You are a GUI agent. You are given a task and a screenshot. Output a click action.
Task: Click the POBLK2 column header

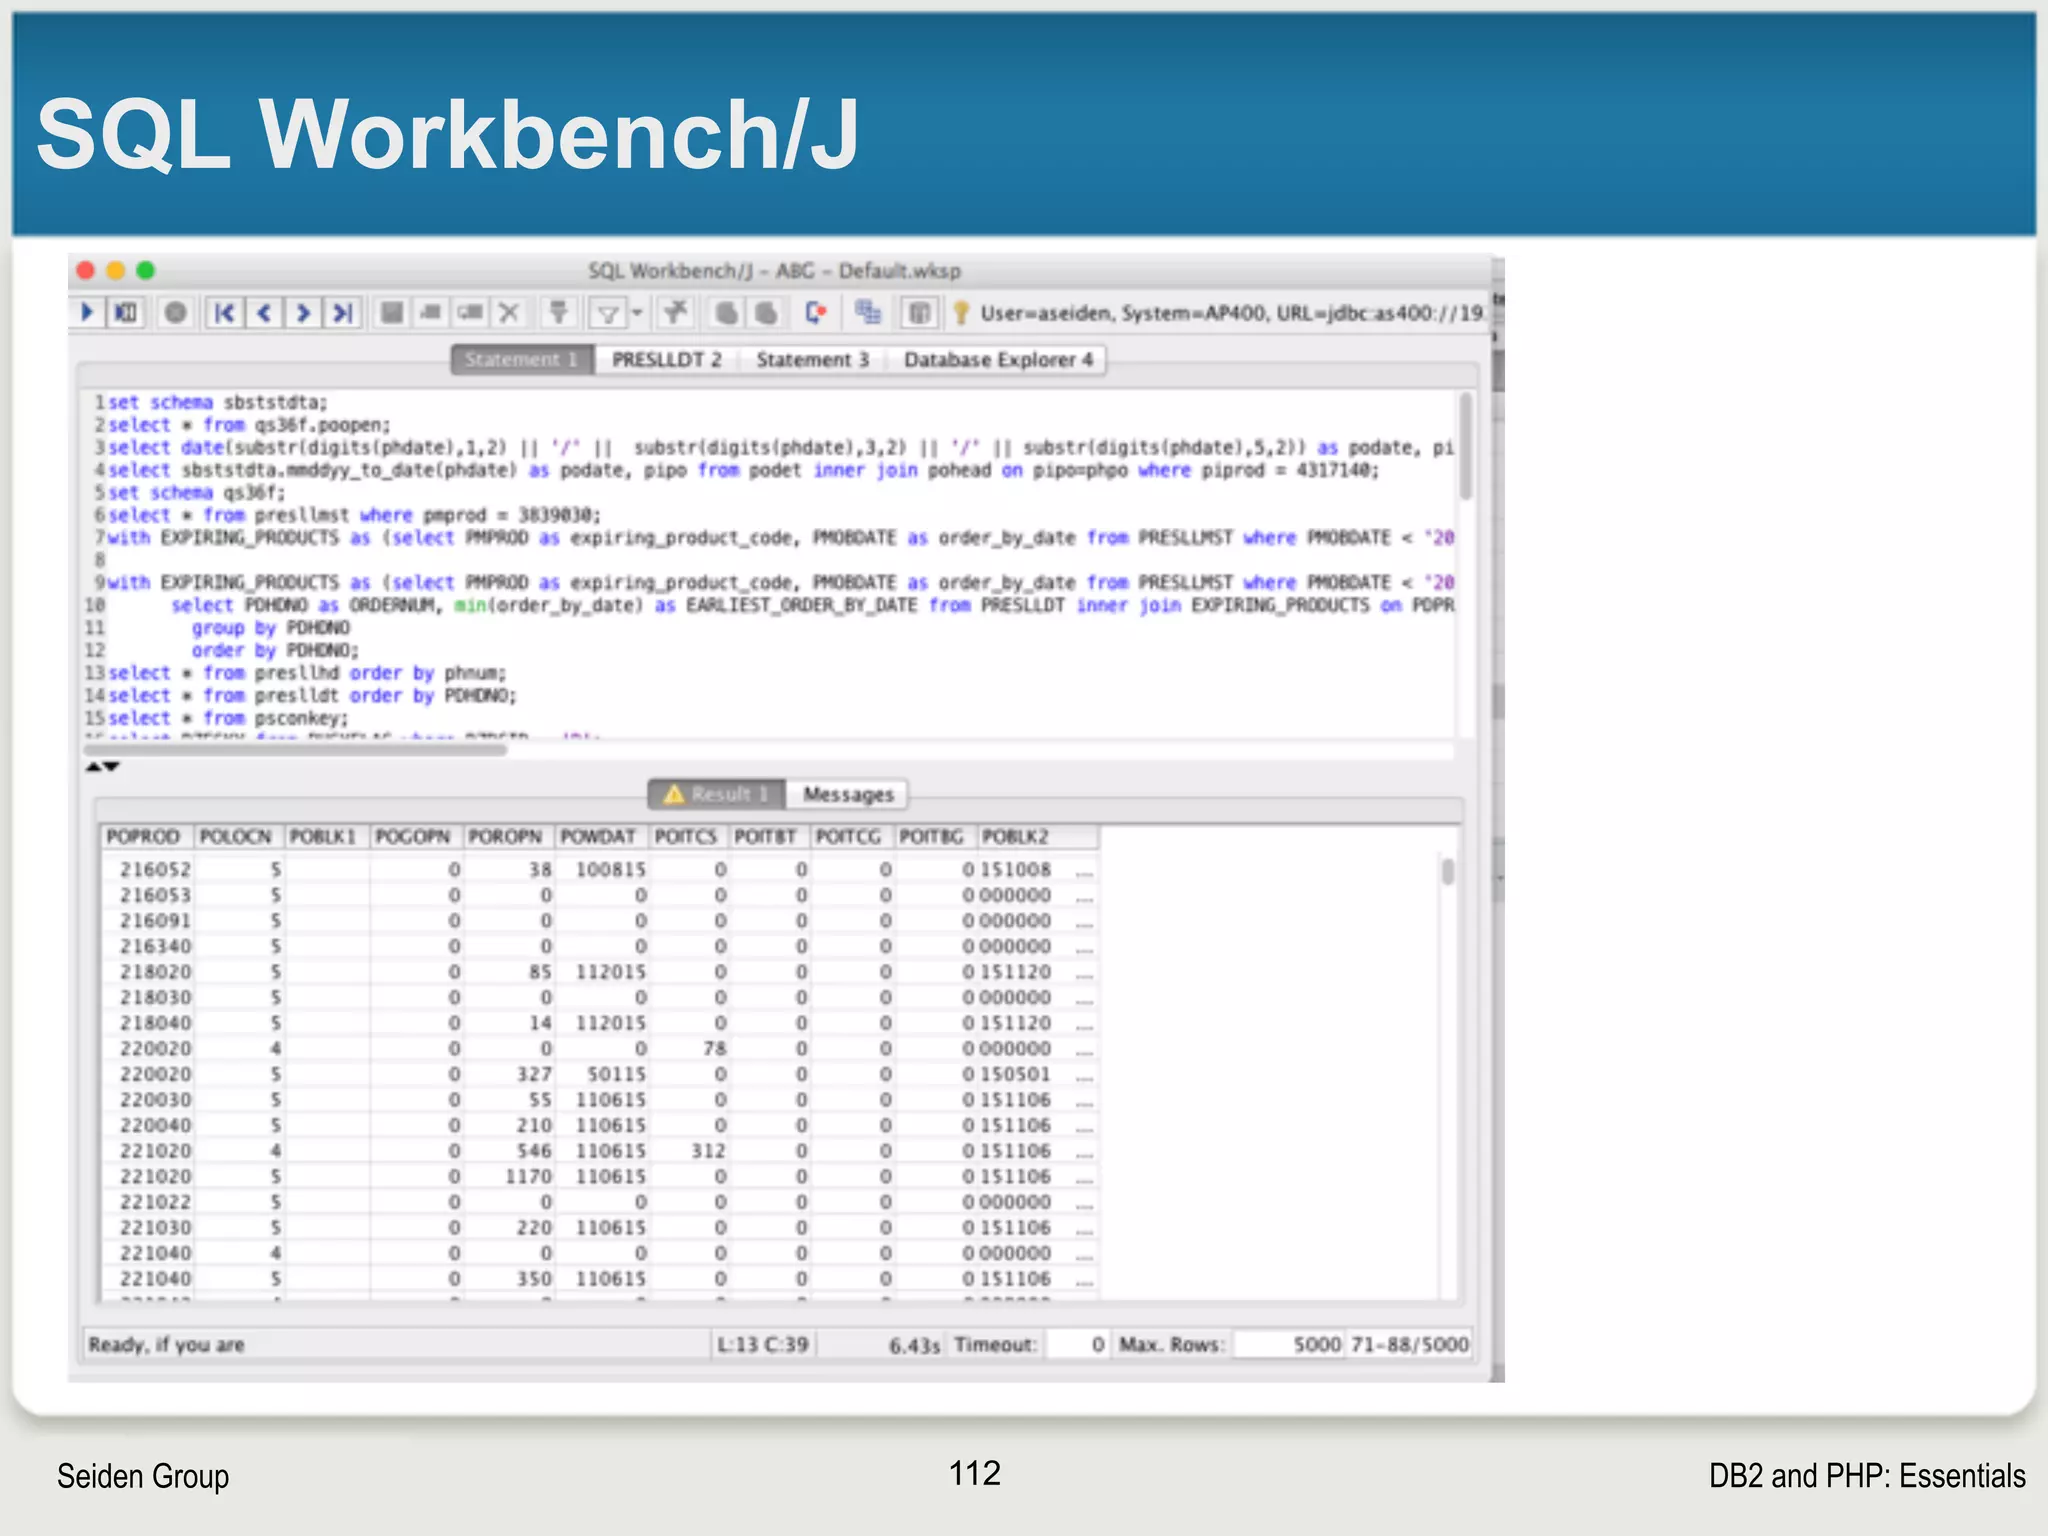pos(1037,836)
